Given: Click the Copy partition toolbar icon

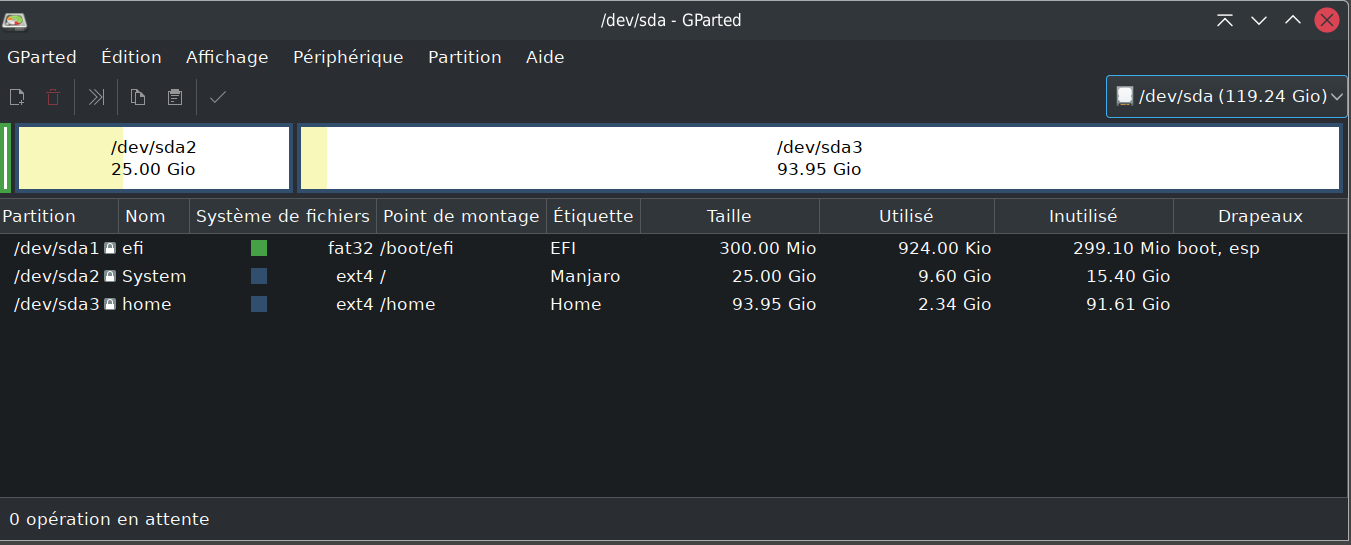Looking at the screenshot, I should click(138, 97).
